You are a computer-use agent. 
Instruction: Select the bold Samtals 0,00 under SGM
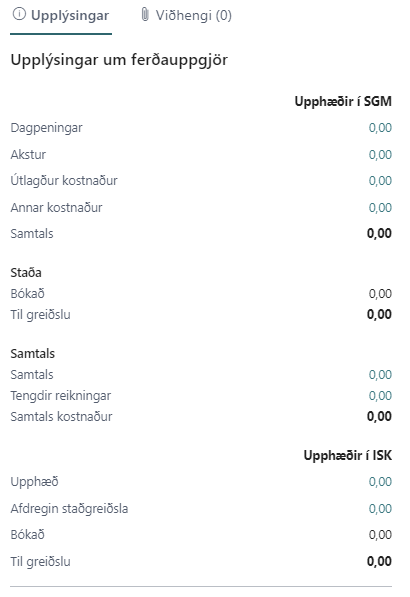pos(379,233)
